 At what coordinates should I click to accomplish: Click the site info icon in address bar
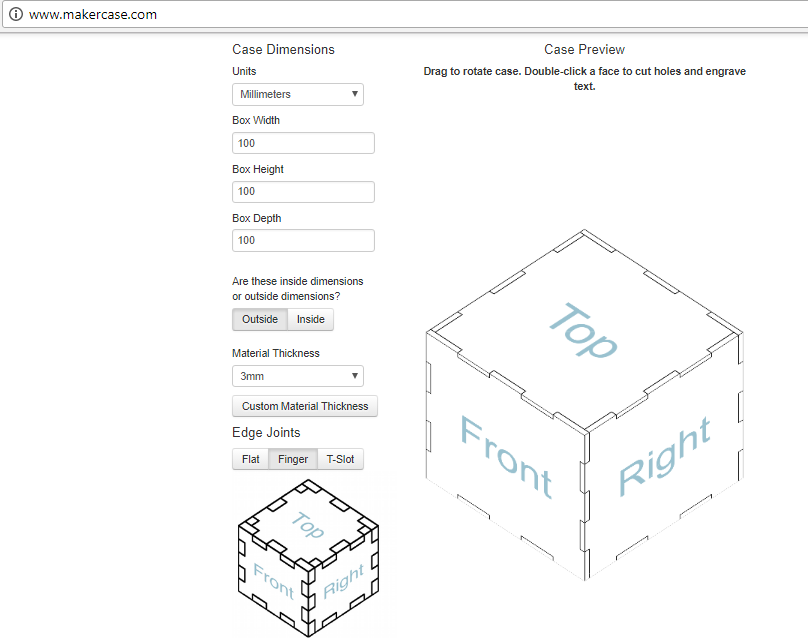click(15, 15)
